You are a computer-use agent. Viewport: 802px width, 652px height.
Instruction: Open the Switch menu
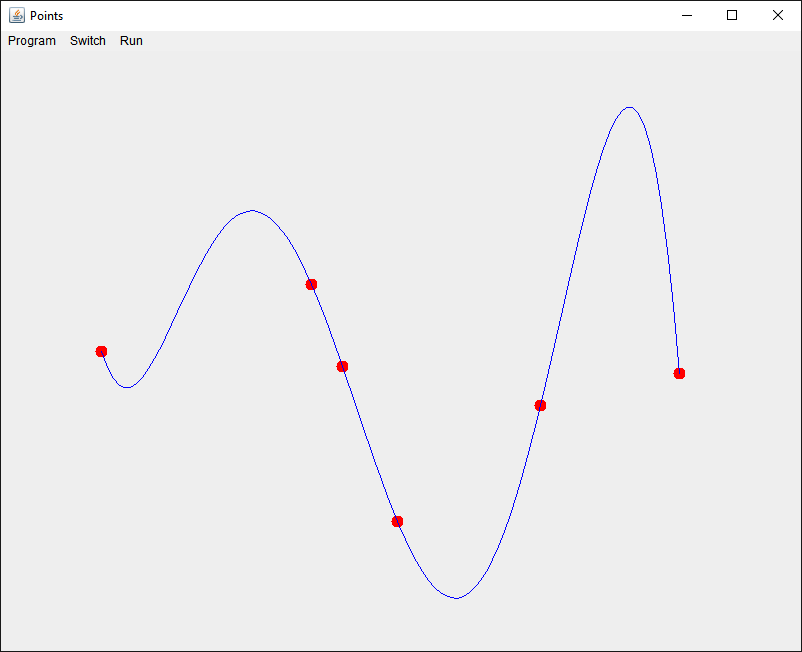pos(88,41)
